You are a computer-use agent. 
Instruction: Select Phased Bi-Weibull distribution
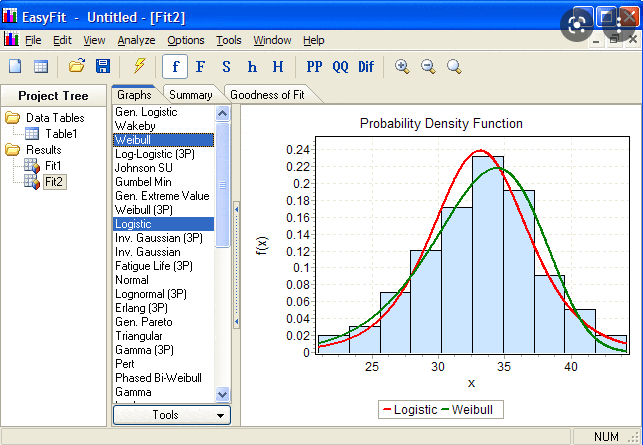[163, 378]
